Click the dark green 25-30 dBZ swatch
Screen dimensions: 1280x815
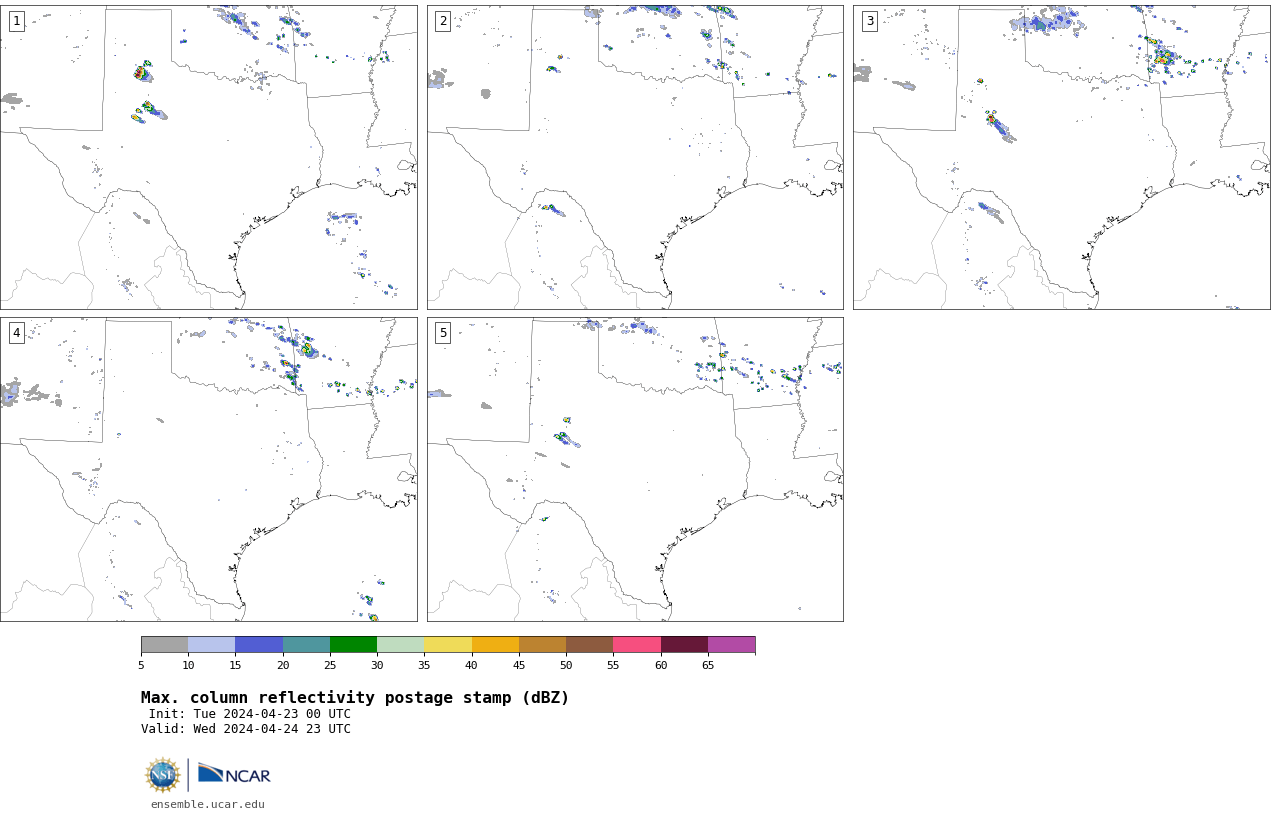[x=353, y=645]
